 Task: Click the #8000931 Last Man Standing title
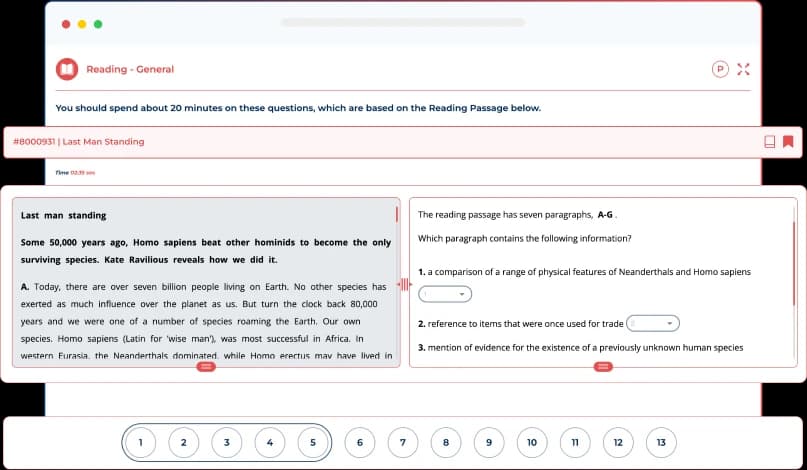pos(79,142)
